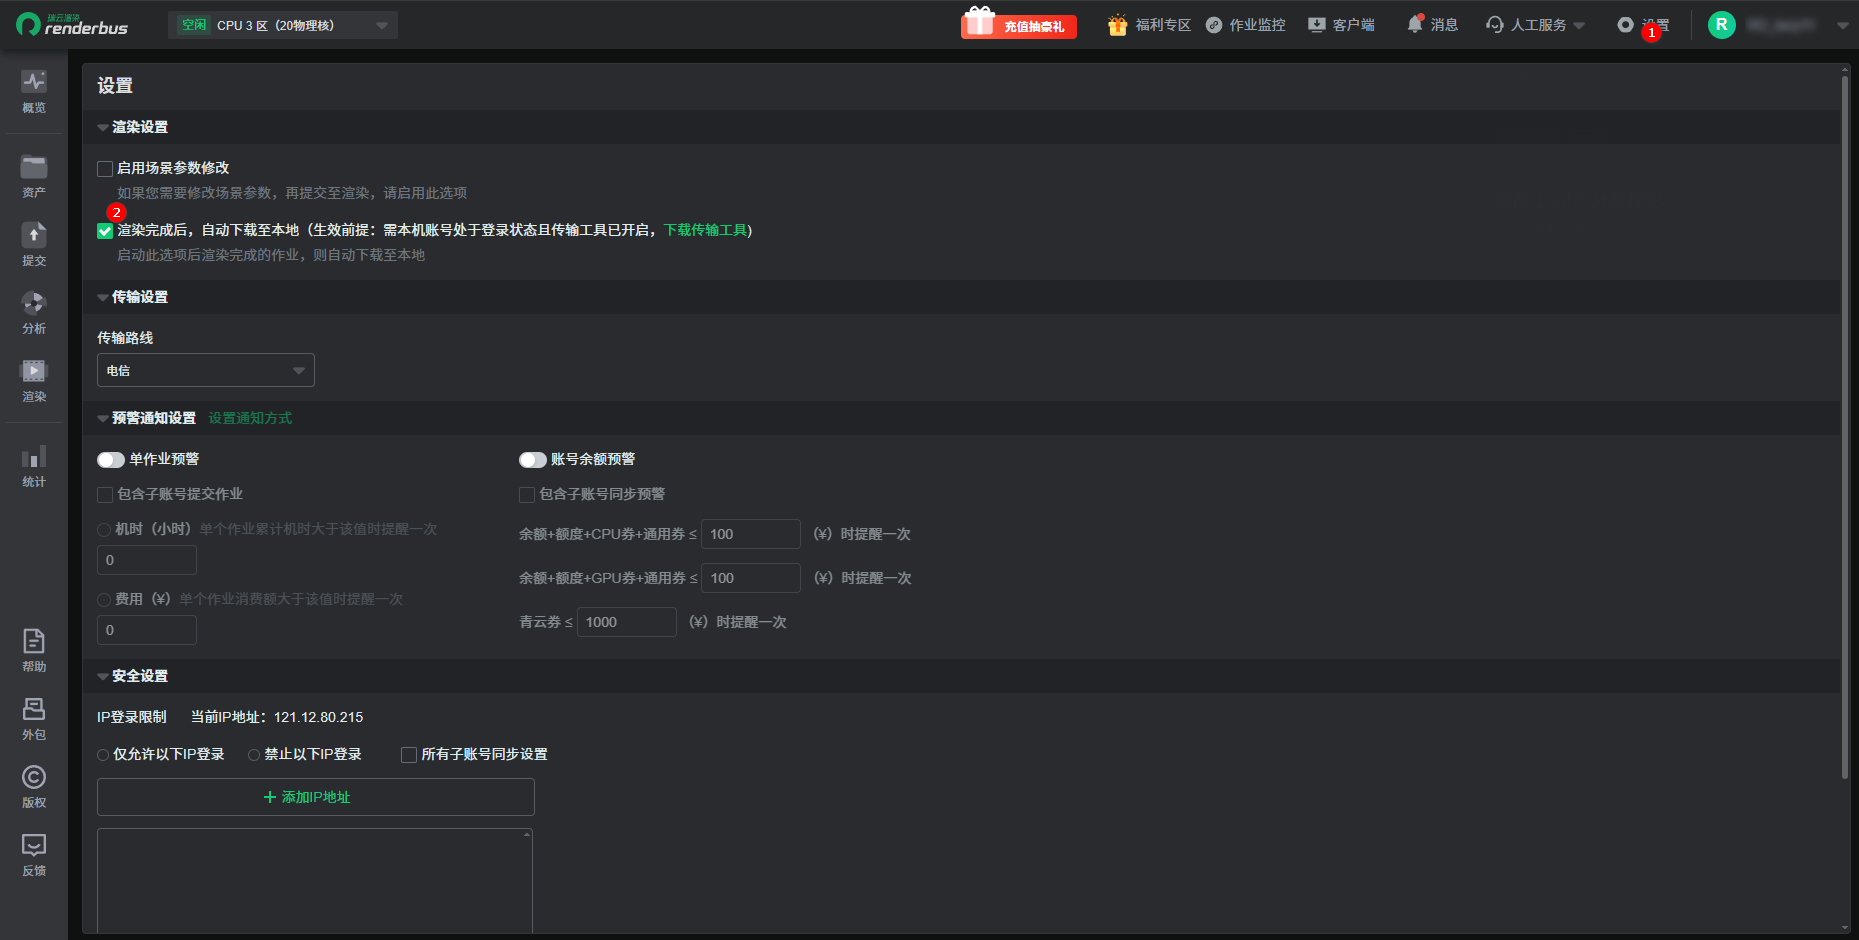
Task: Toggle the 单作业预警 switch
Action: coord(111,460)
